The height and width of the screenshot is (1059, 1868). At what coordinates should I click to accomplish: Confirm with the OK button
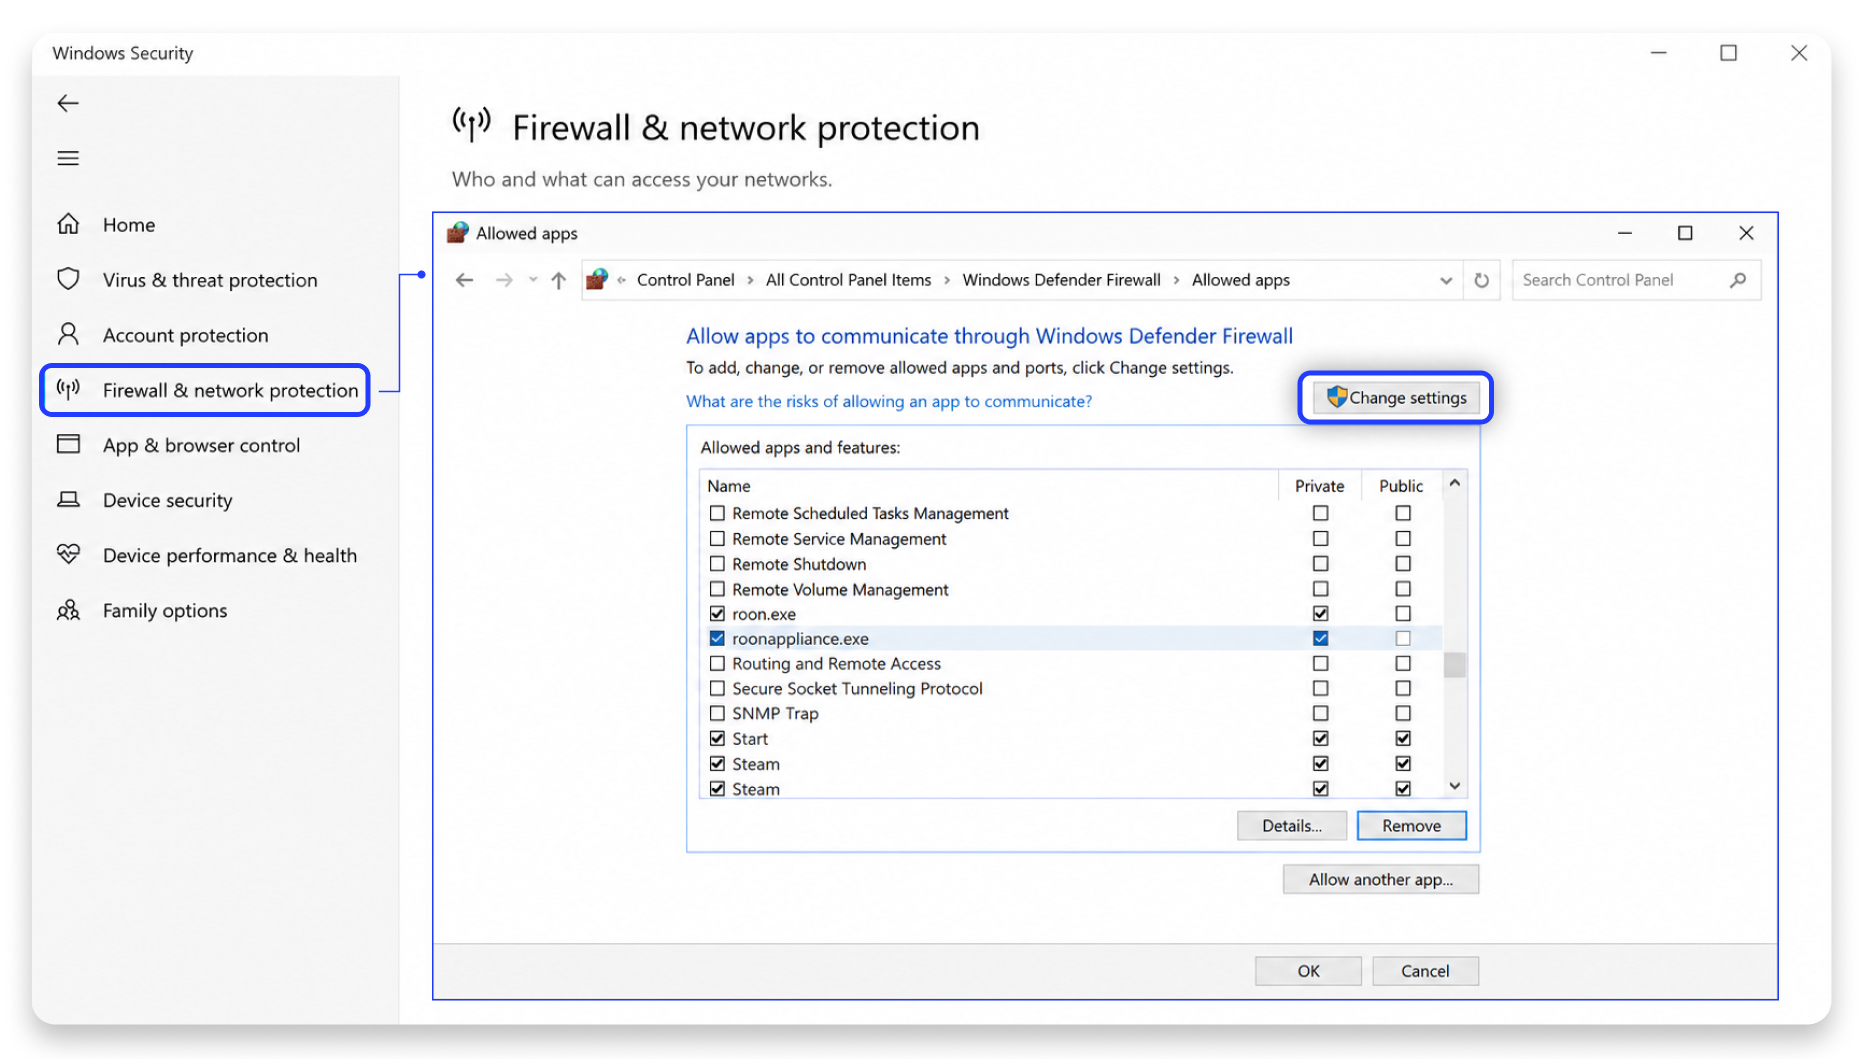click(x=1308, y=970)
